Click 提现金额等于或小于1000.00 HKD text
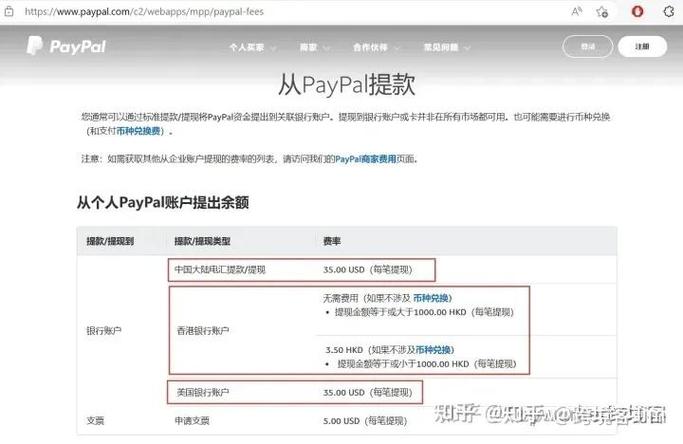The width and height of the screenshot is (683, 444). [x=426, y=364]
